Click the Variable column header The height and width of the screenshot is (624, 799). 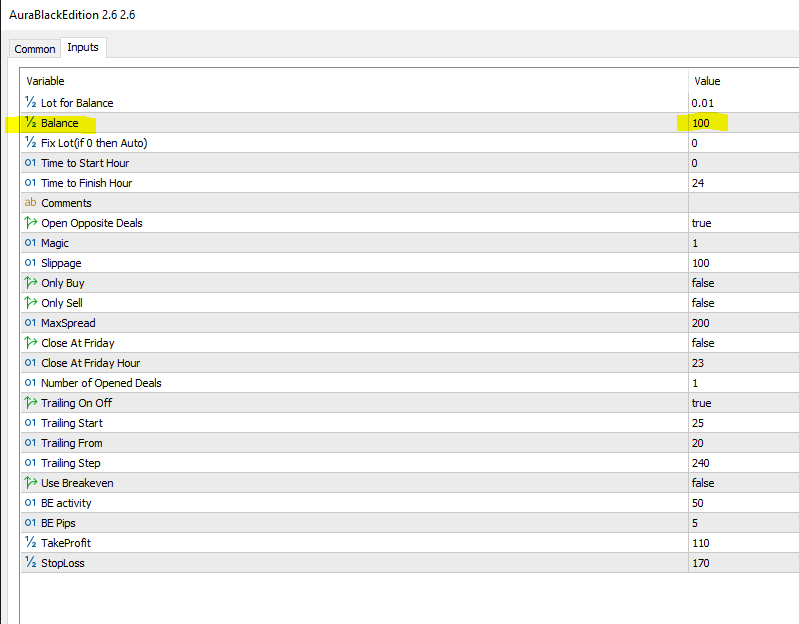[46, 81]
